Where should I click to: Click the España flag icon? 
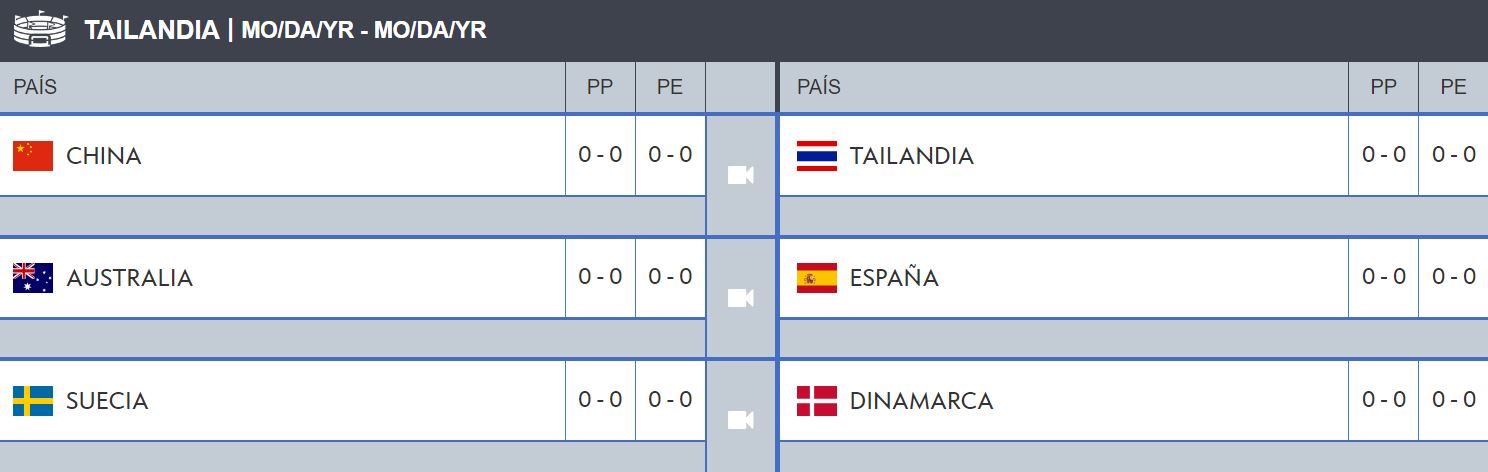point(817,277)
